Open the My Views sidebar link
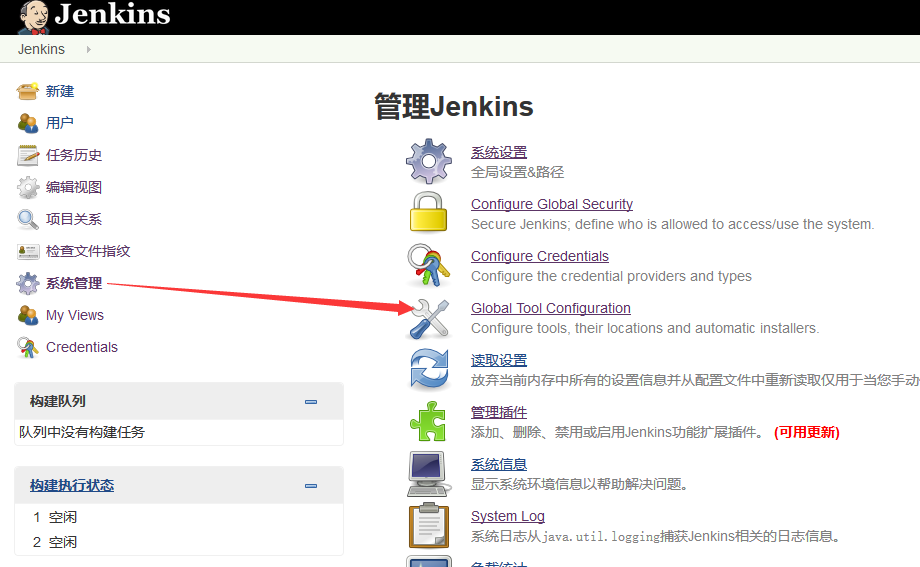920x567 pixels. tap(75, 315)
